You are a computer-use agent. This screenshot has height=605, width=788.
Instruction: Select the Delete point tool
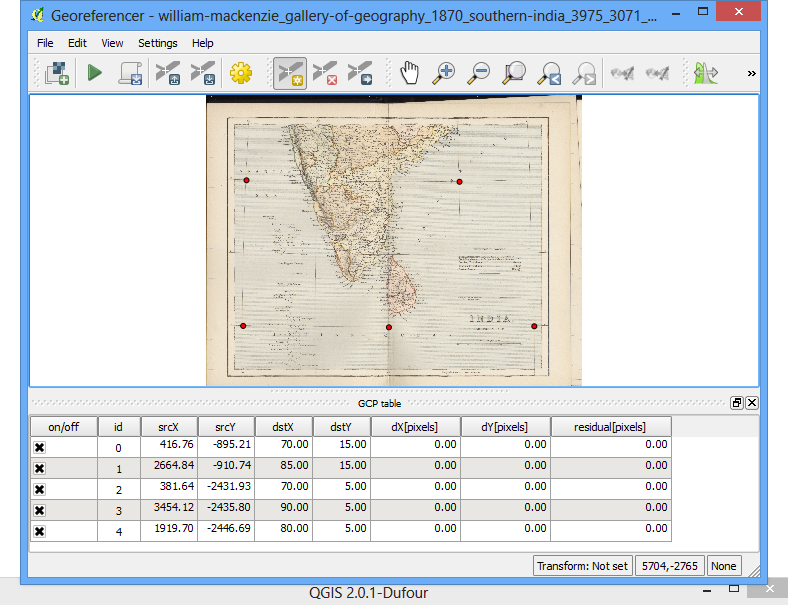(325, 73)
